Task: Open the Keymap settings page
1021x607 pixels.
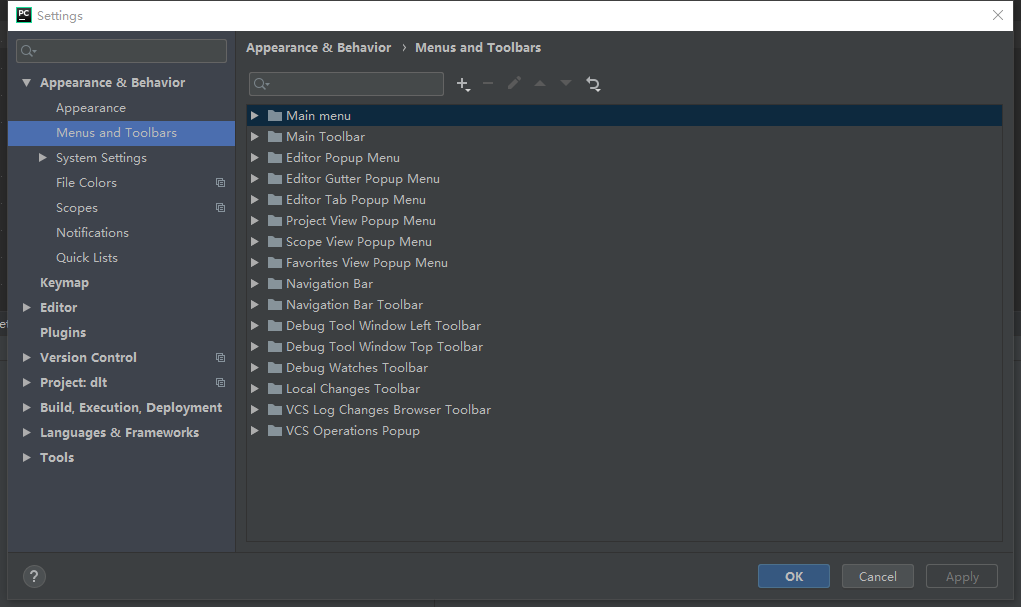Action: (x=62, y=282)
